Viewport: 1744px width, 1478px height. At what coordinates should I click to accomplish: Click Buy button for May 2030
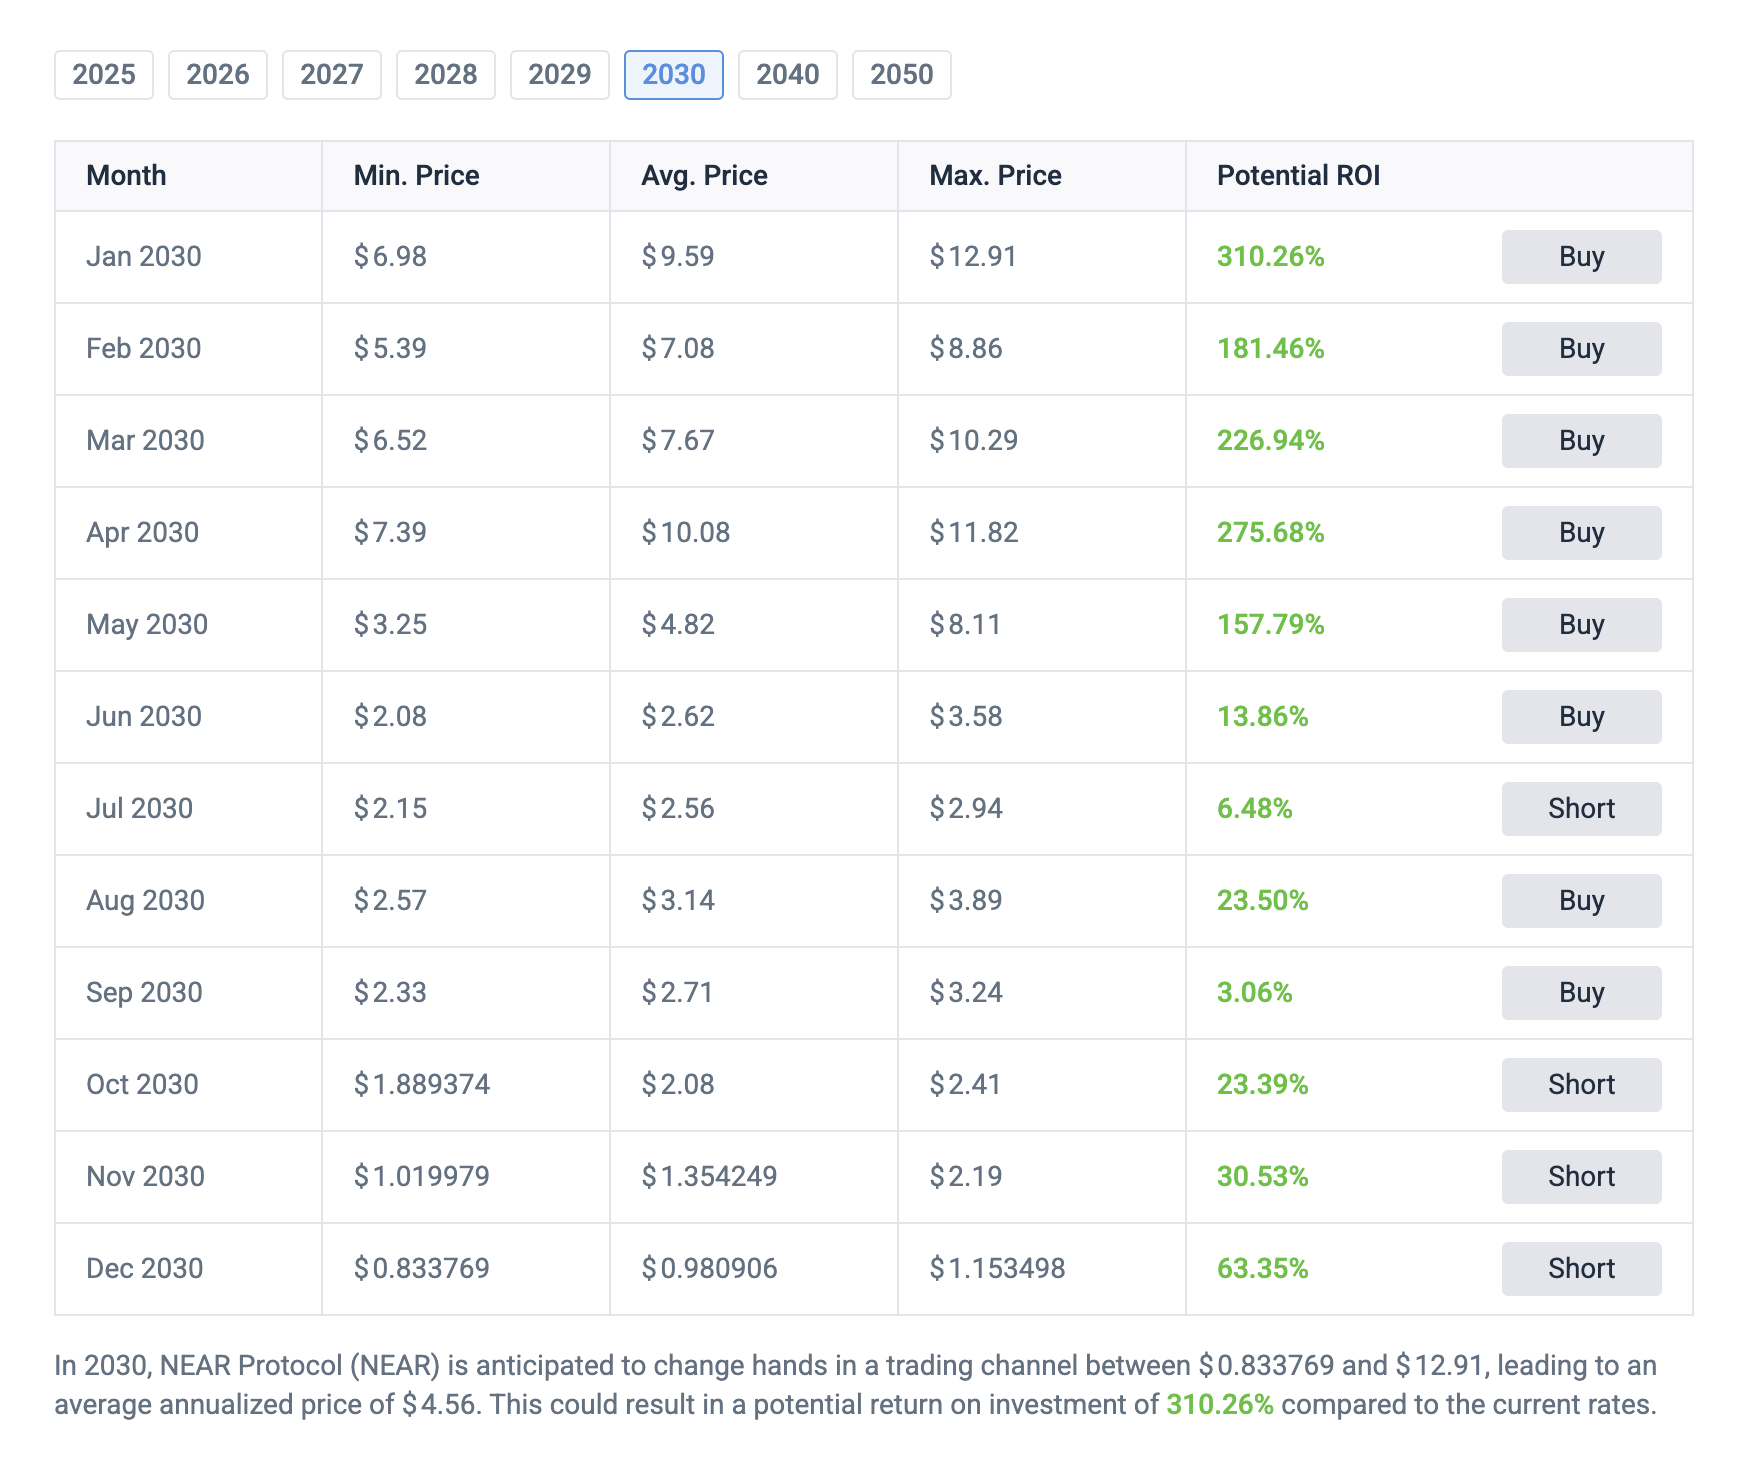[x=1581, y=625]
